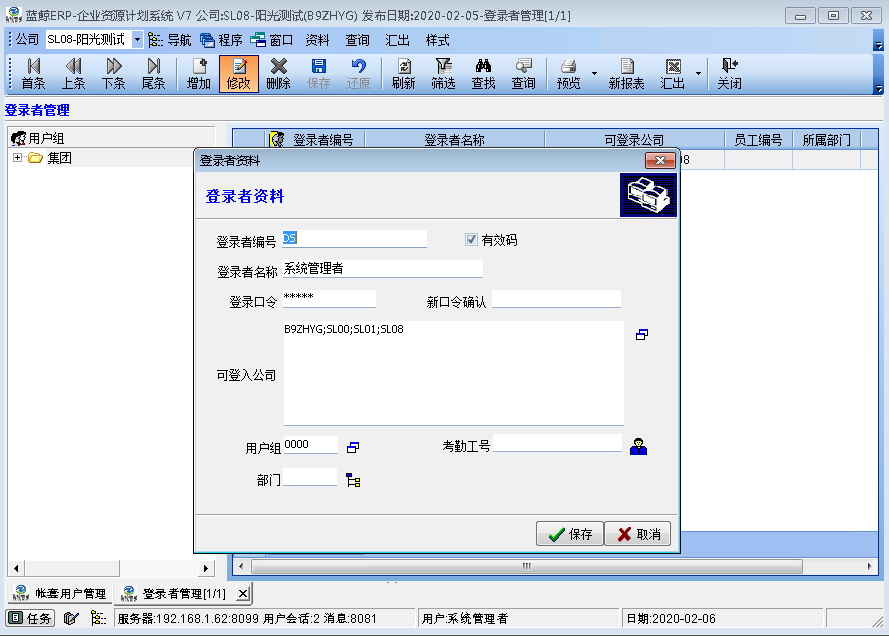This screenshot has width=889, height=636.
Task: Expand the 集团 tree node
Action: [x=18, y=158]
